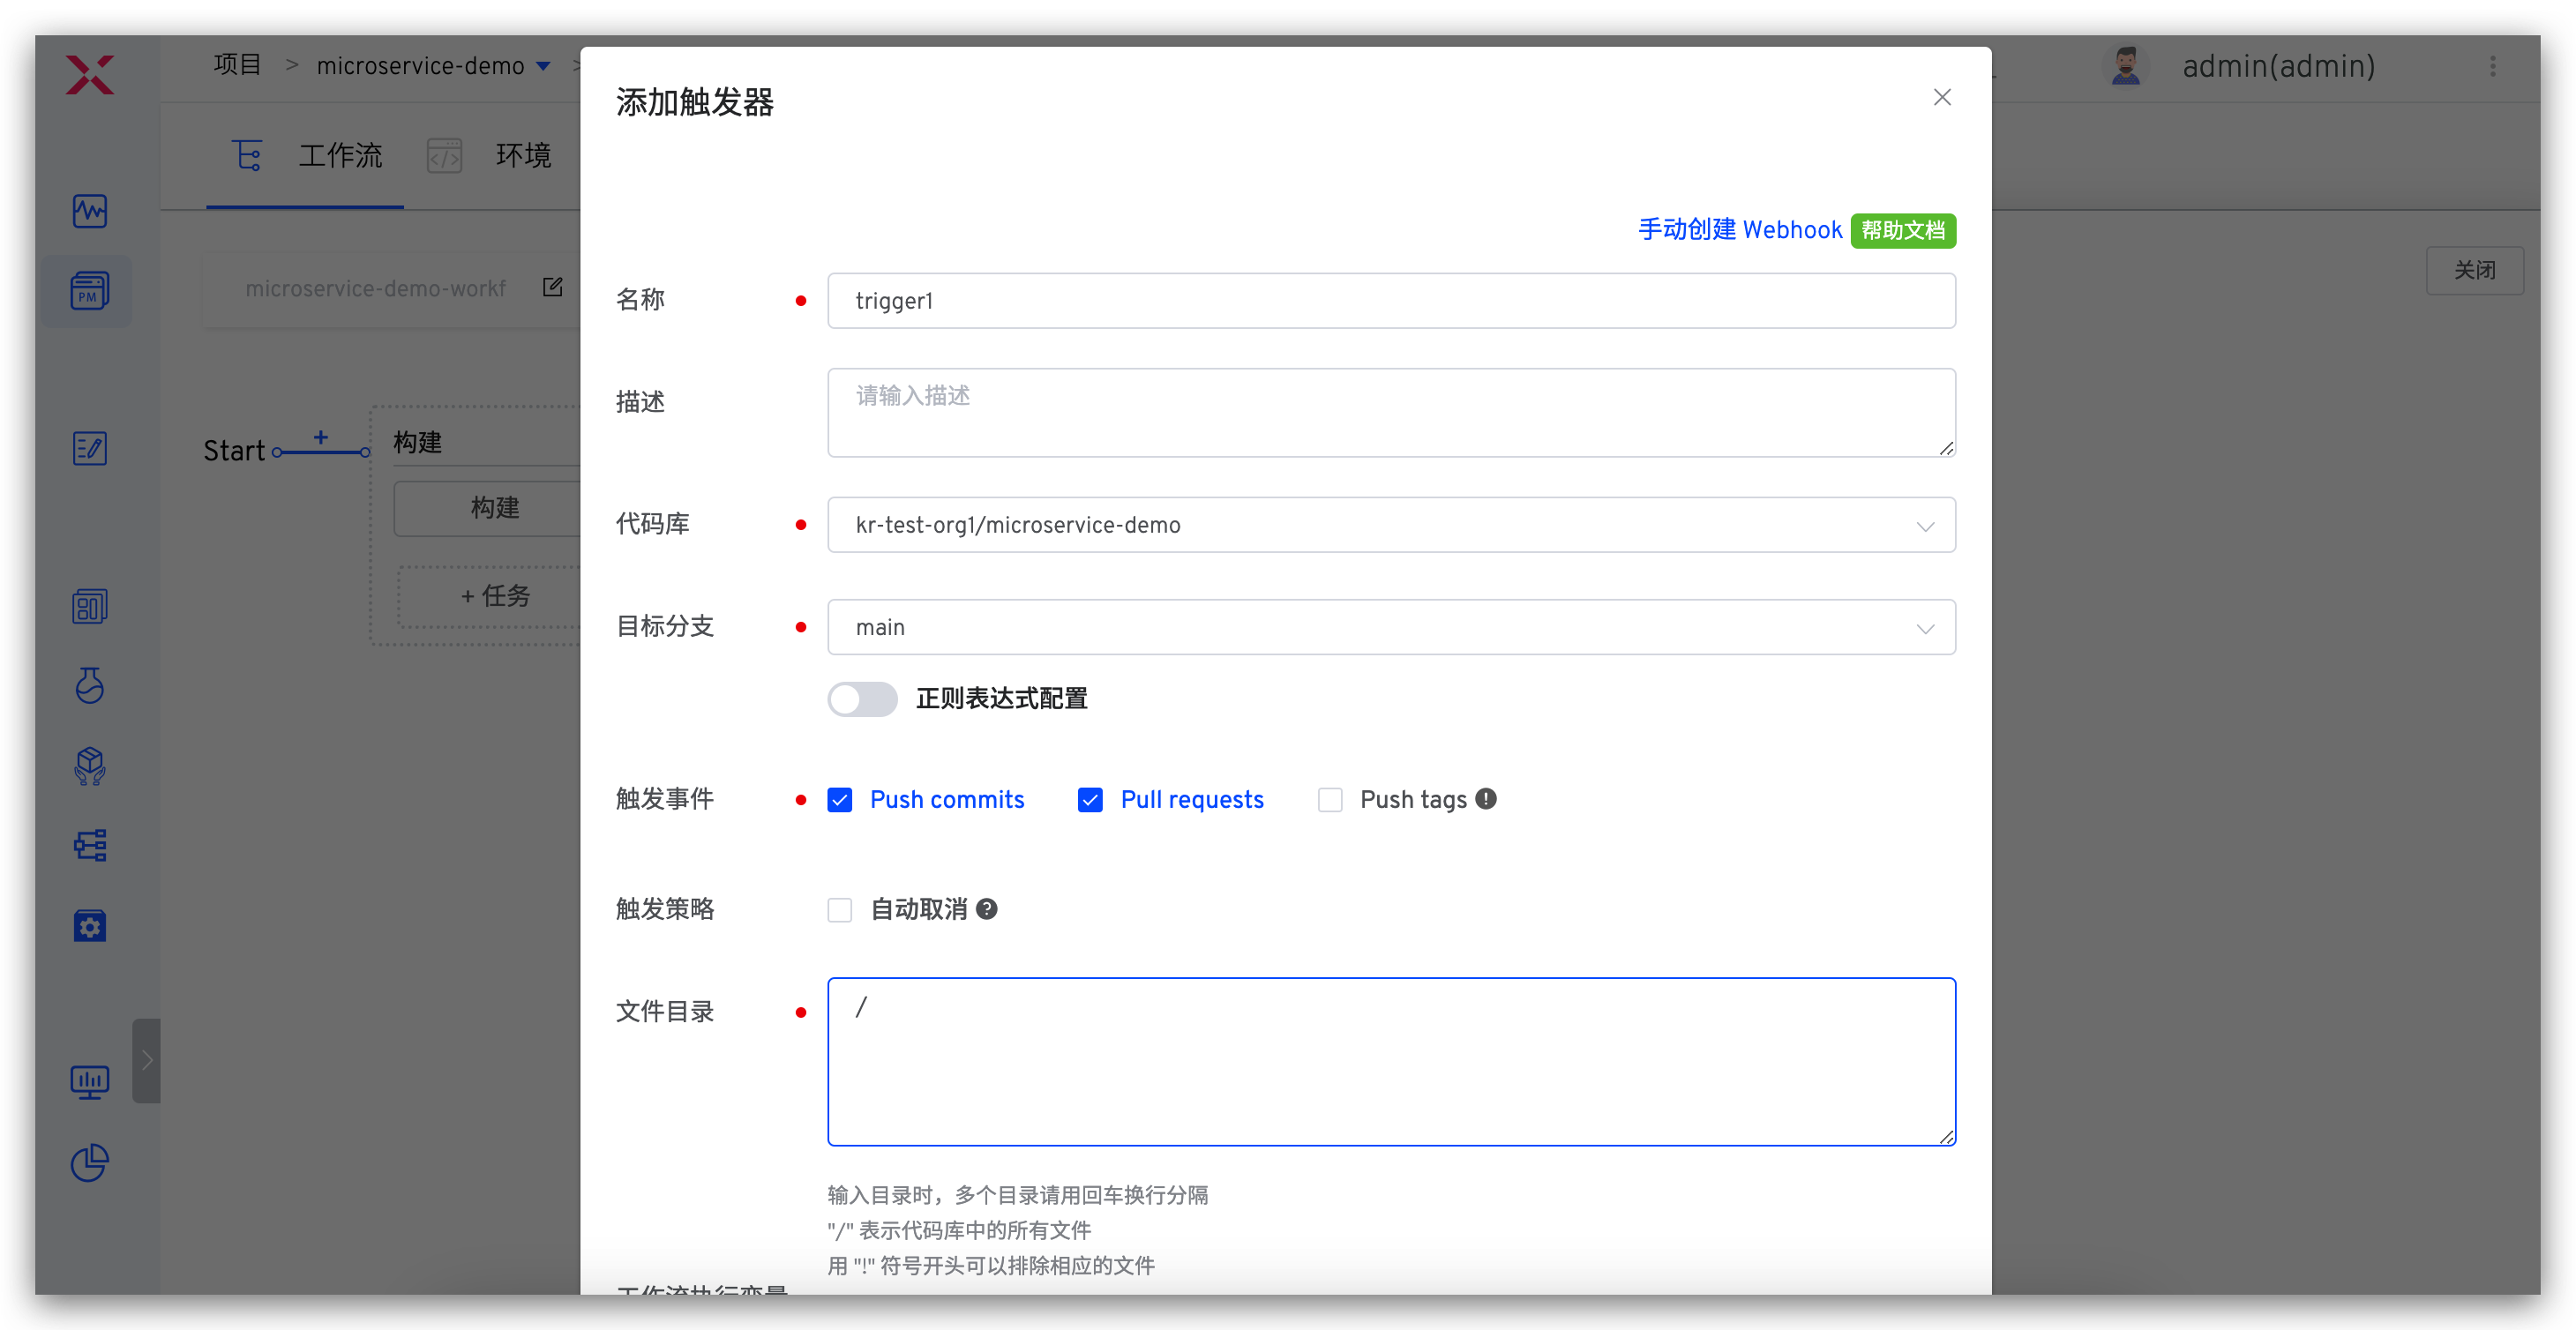
Task: Open the 帮助文档 badge link
Action: tap(1903, 231)
